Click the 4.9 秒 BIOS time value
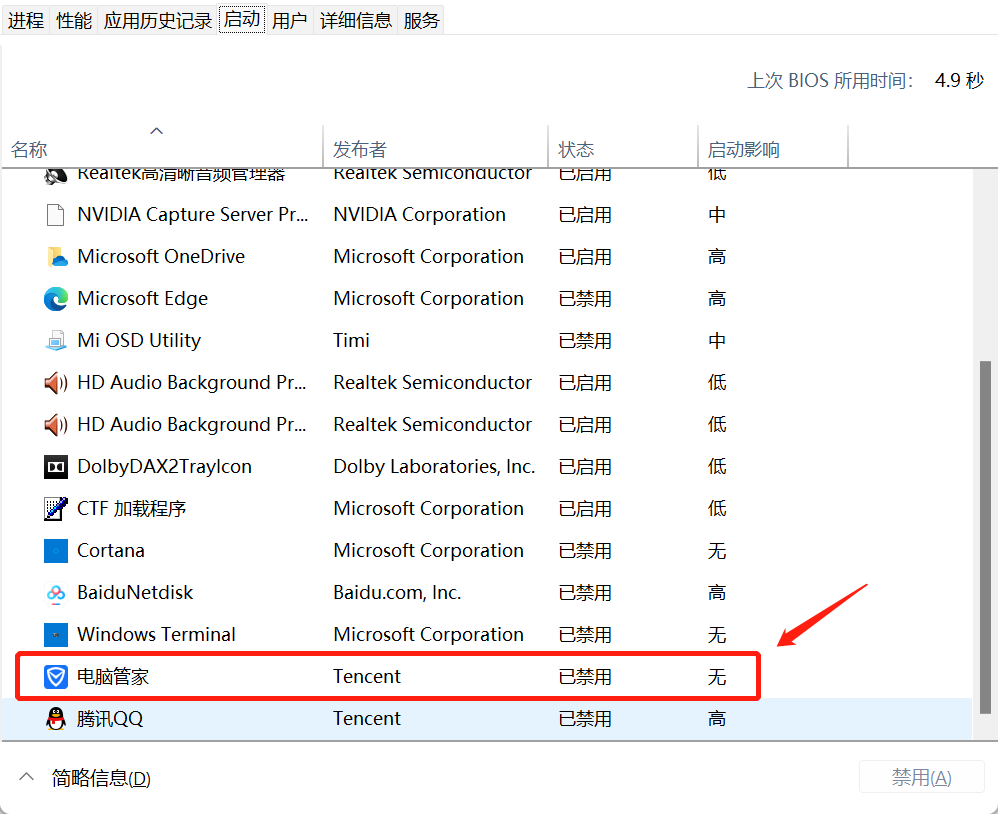Image resolution: width=998 pixels, height=814 pixels. coord(960,81)
